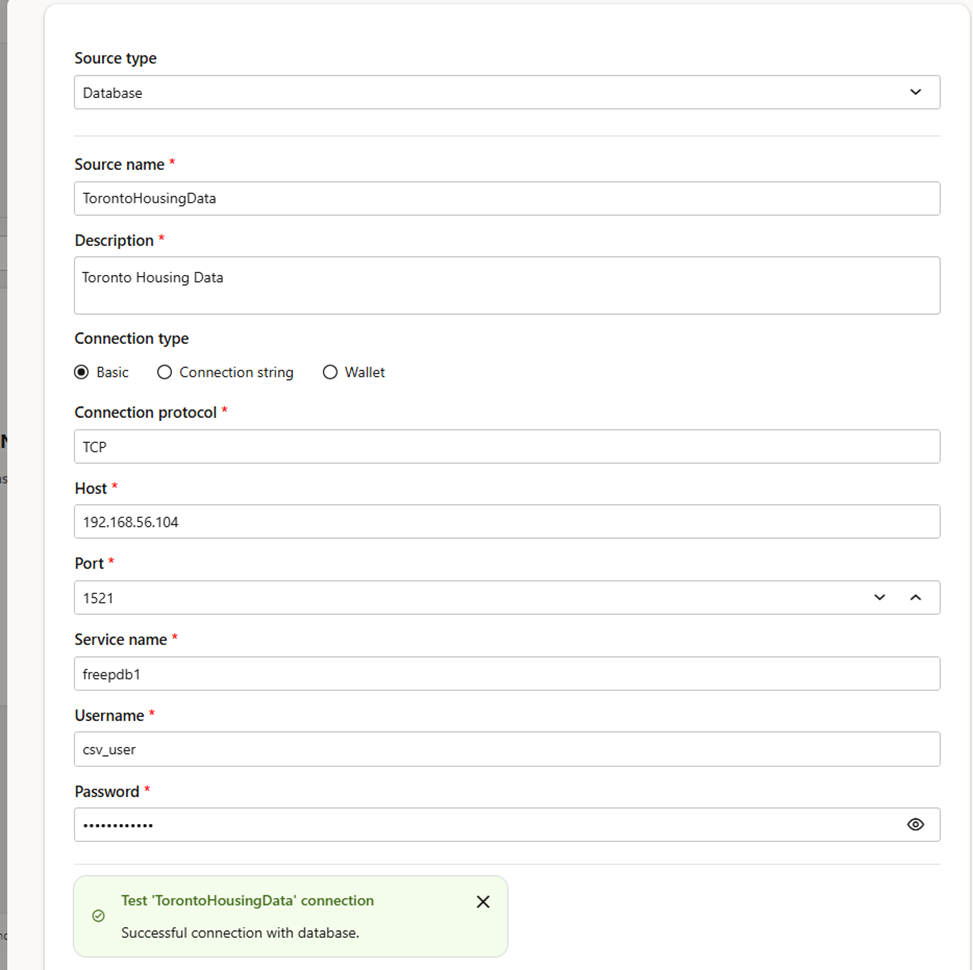Click the green success checkmark icon

[98, 915]
